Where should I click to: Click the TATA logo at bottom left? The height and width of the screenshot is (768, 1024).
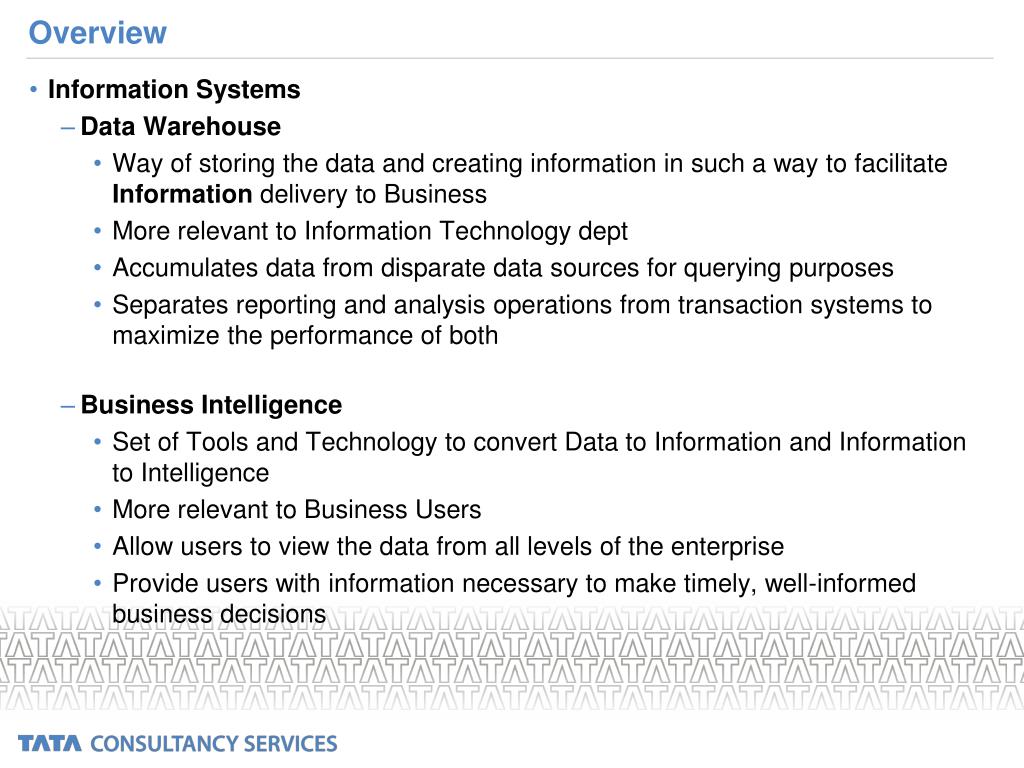pyautogui.click(x=50, y=744)
